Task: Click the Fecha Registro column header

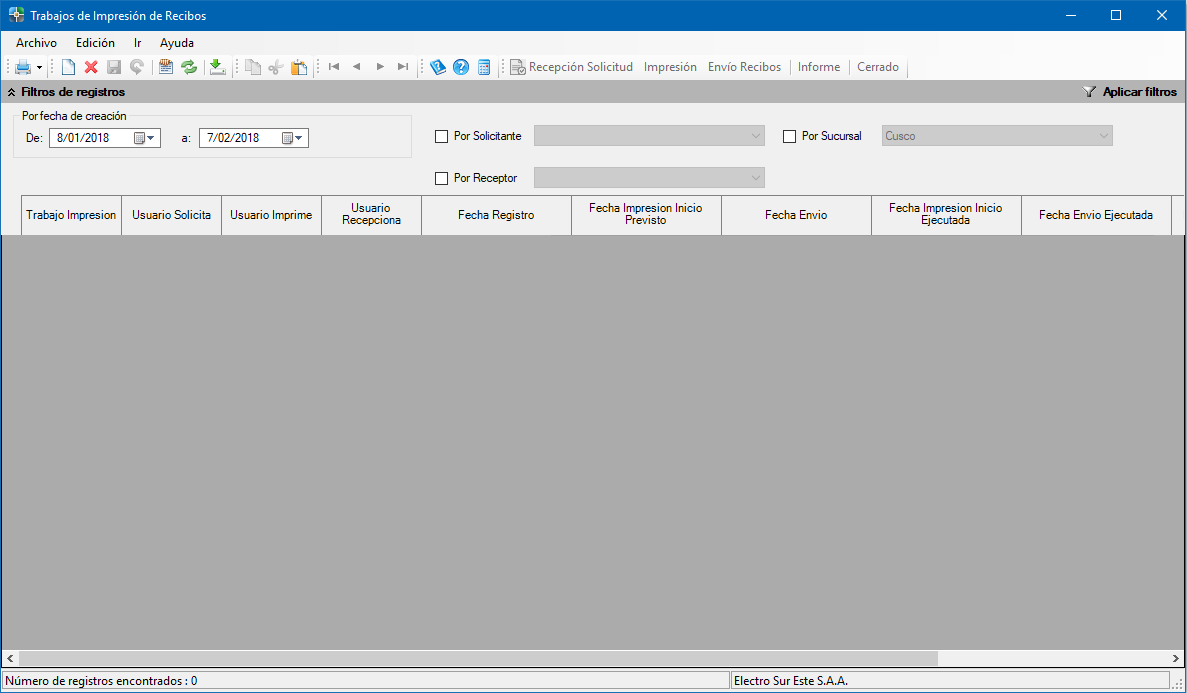Action: point(496,215)
